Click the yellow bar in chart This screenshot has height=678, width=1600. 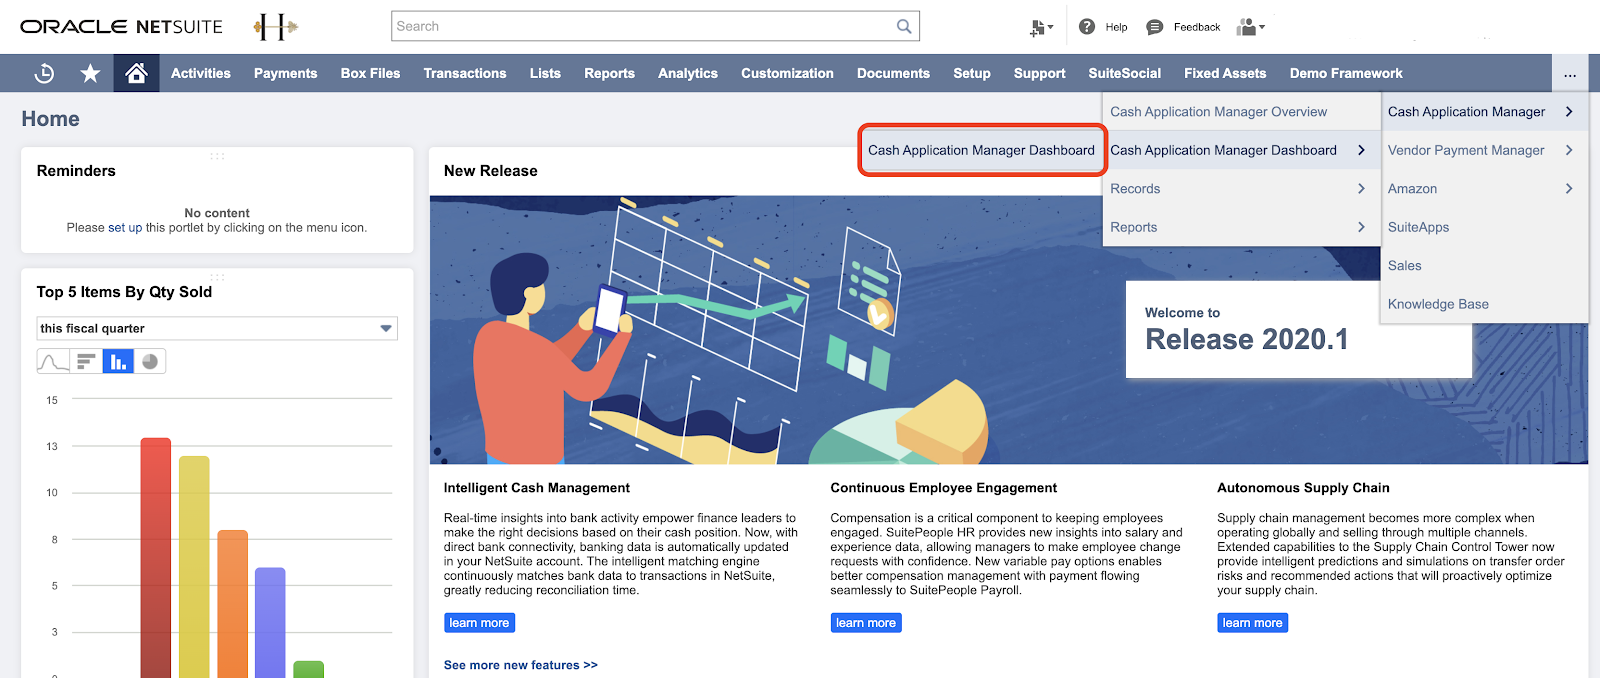pyautogui.click(x=194, y=567)
